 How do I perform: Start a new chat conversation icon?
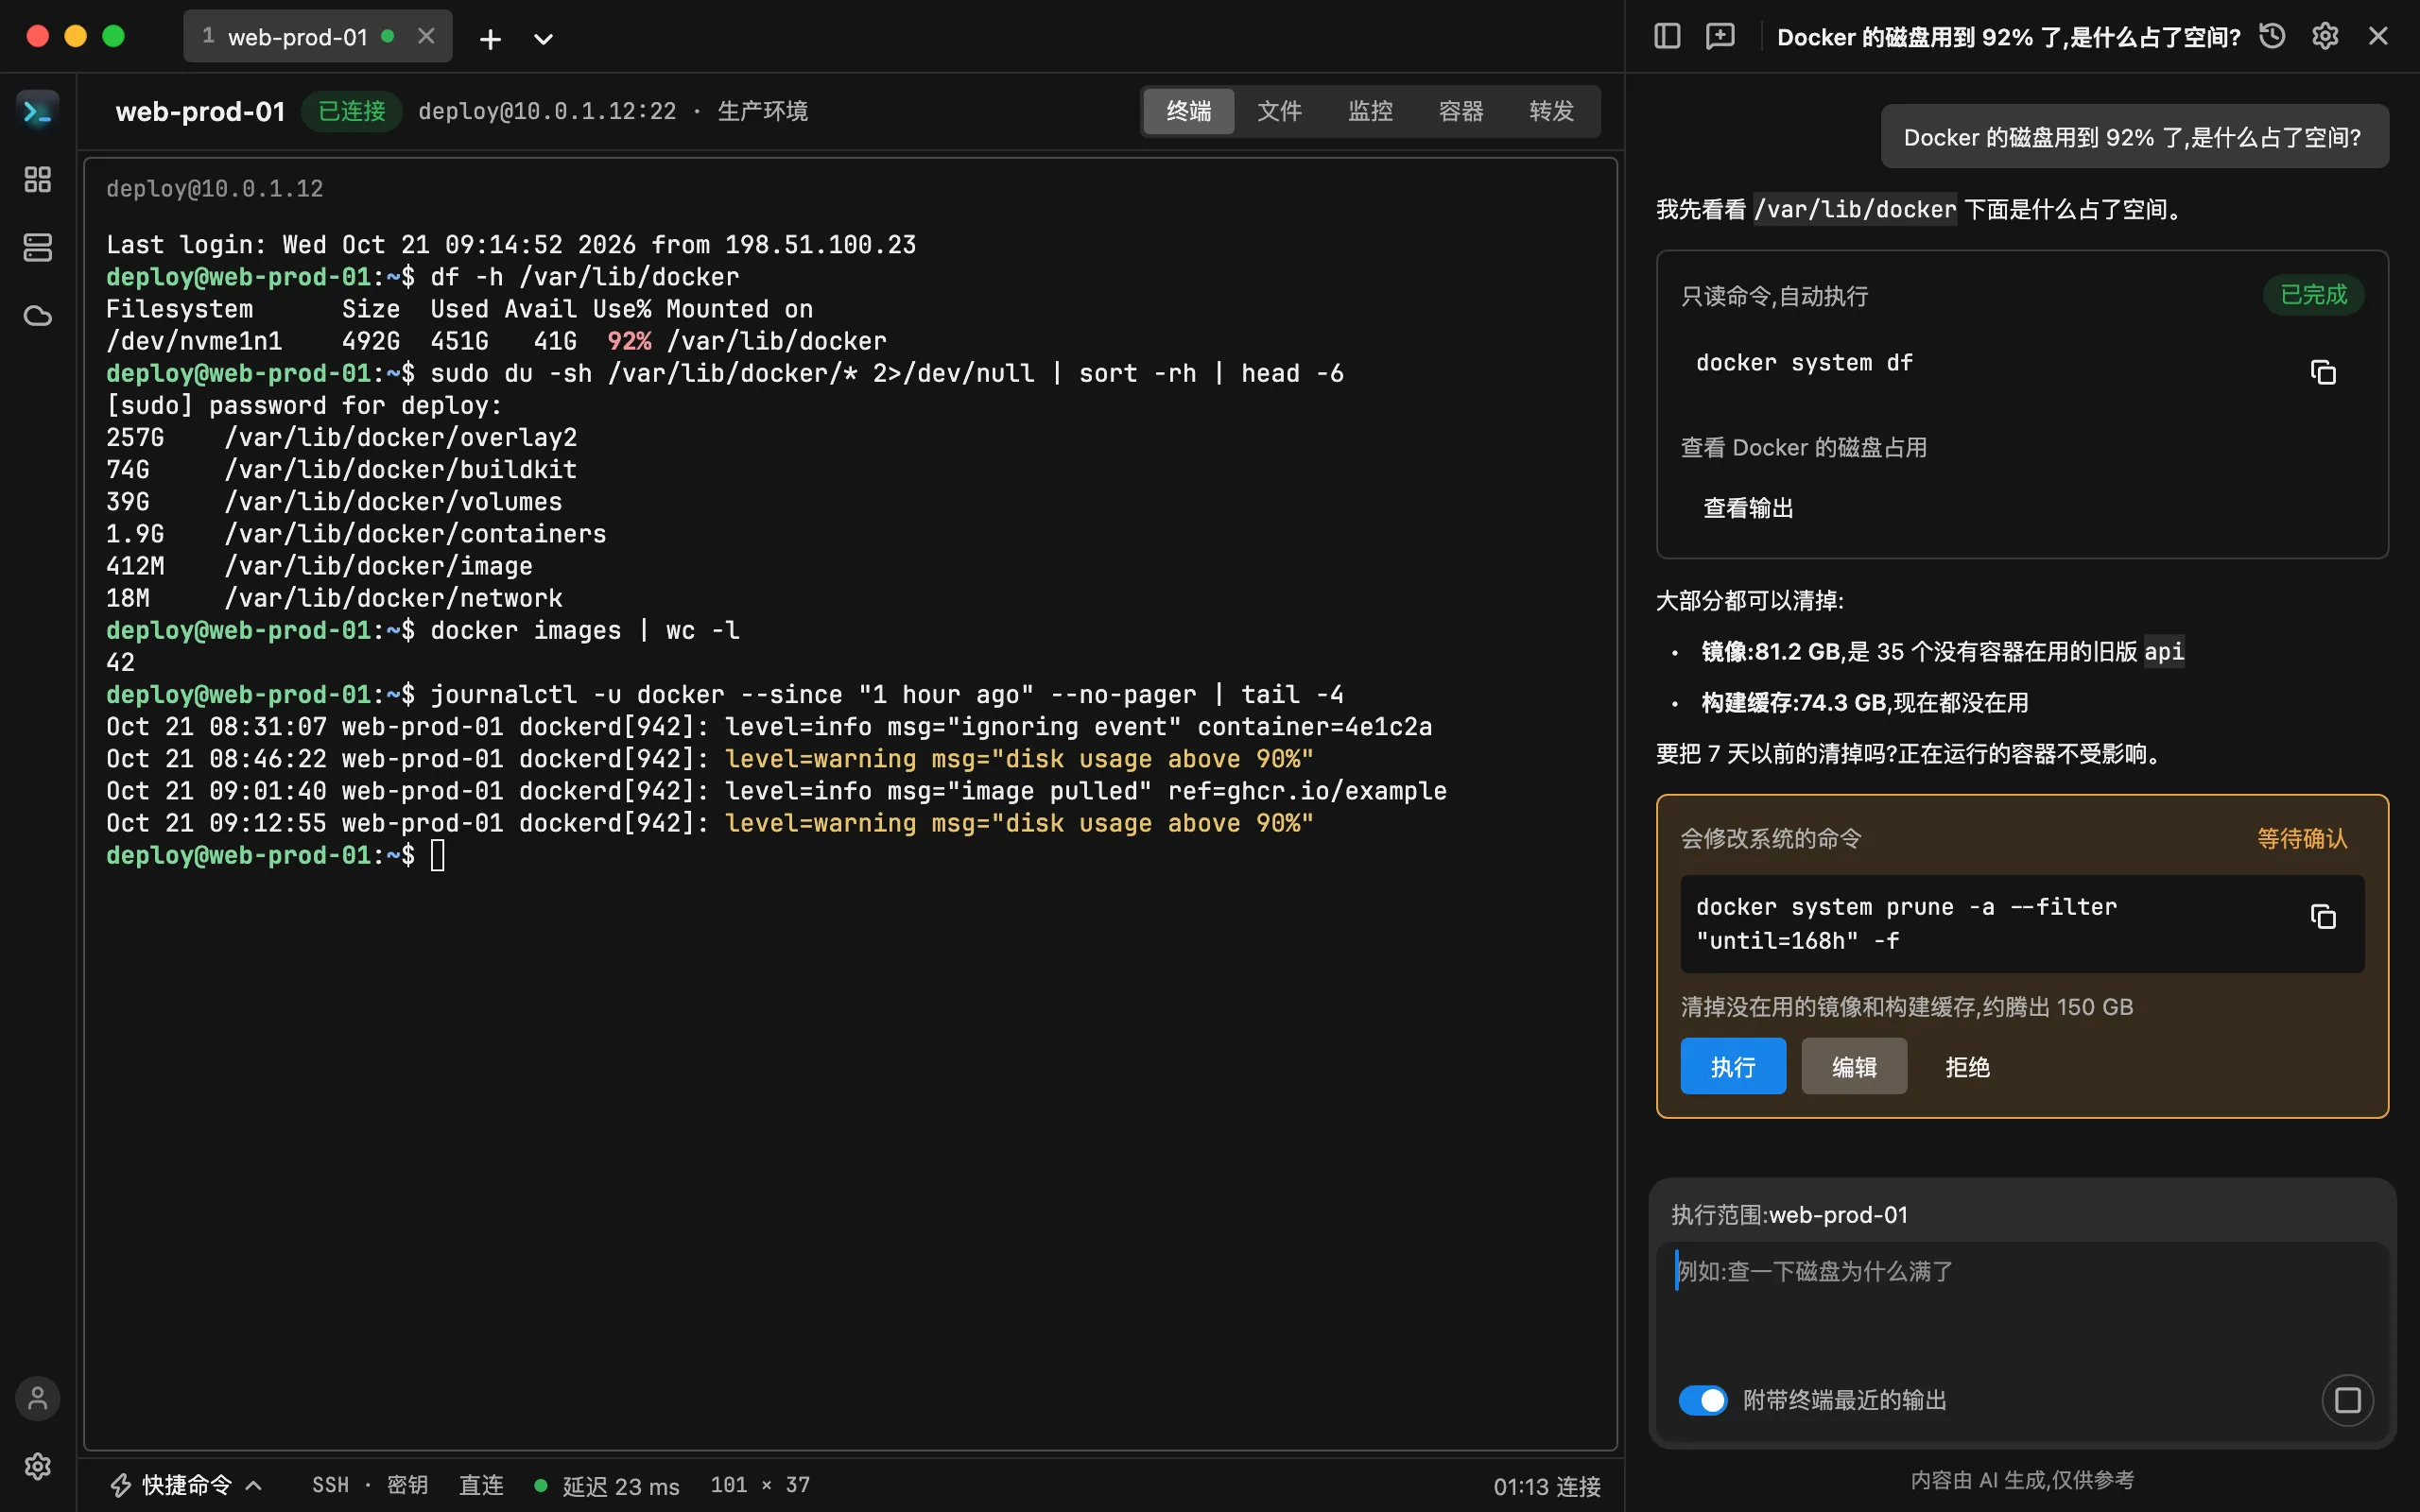tap(1720, 36)
